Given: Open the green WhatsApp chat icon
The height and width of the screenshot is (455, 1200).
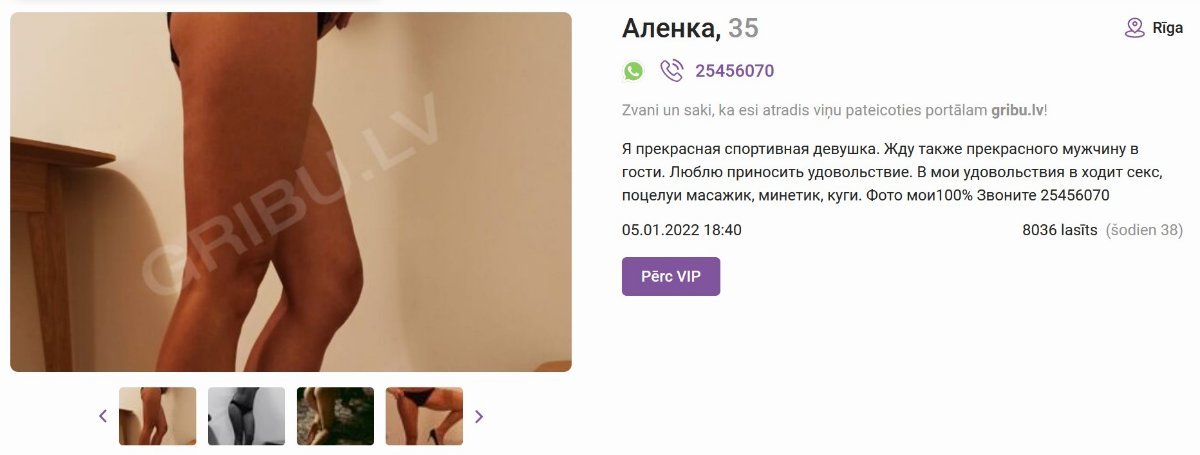Looking at the screenshot, I should point(633,71).
